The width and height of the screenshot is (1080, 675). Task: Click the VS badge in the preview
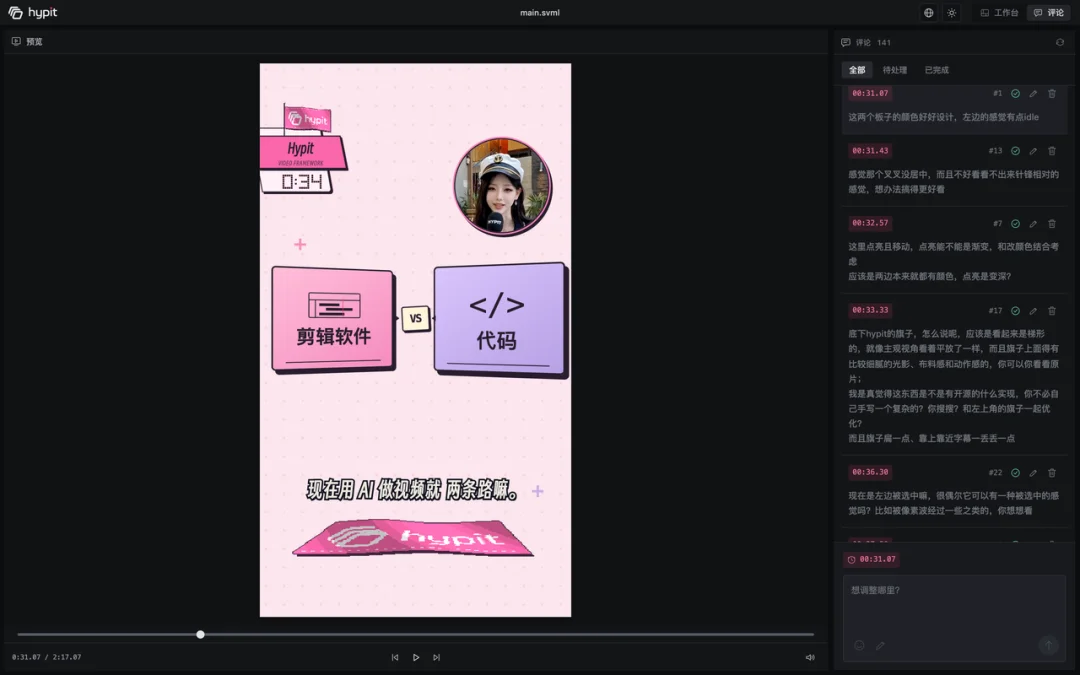coord(415,318)
